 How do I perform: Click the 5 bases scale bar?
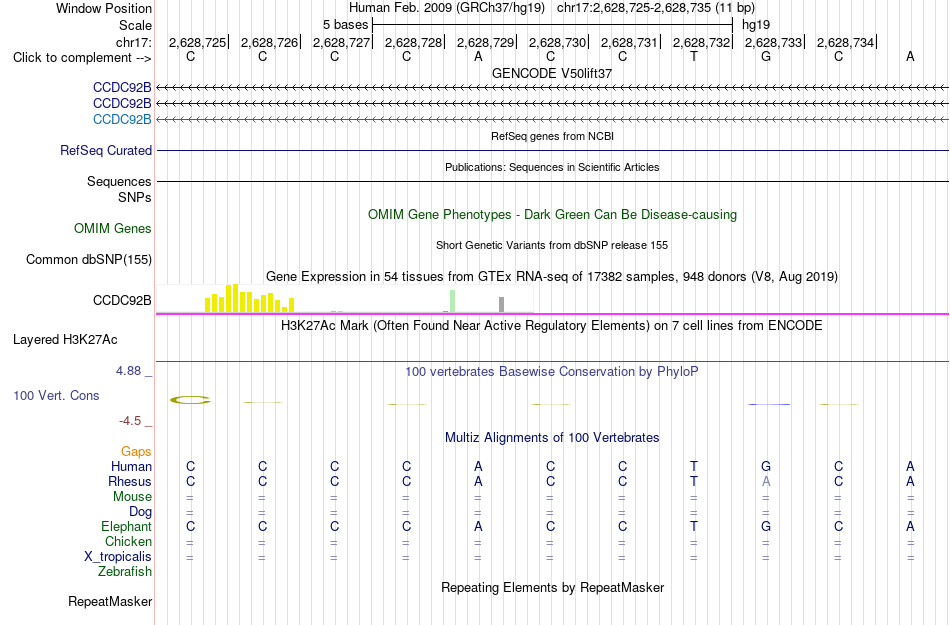point(552,25)
